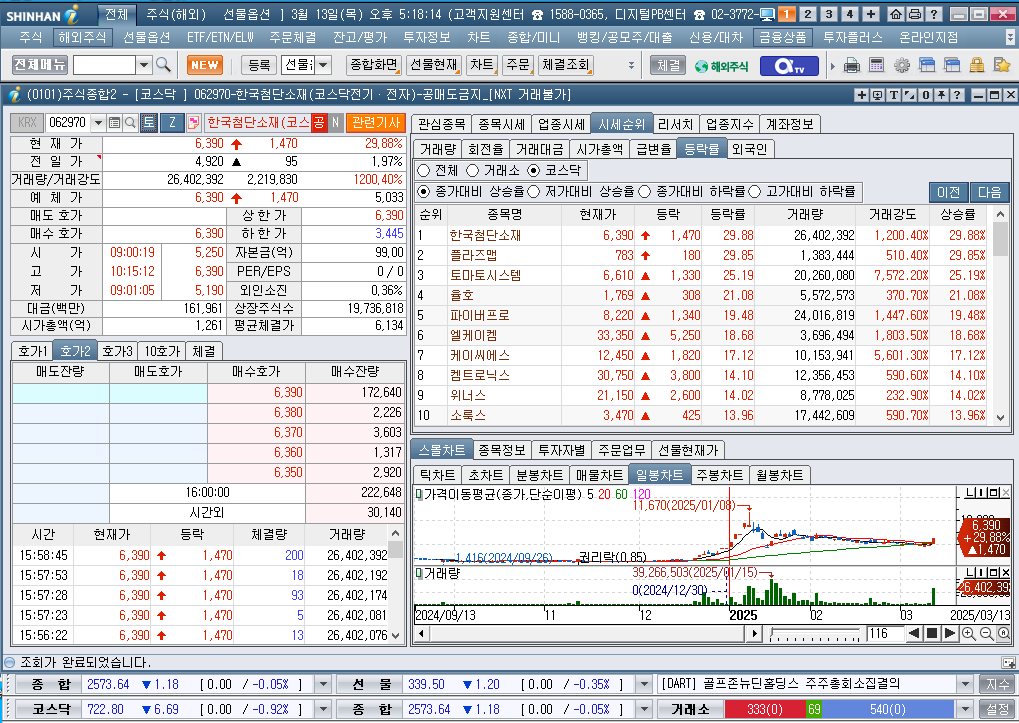This screenshot has width=1019, height=723.
Task: Click the orange 관련기사 button
Action: click(x=376, y=122)
